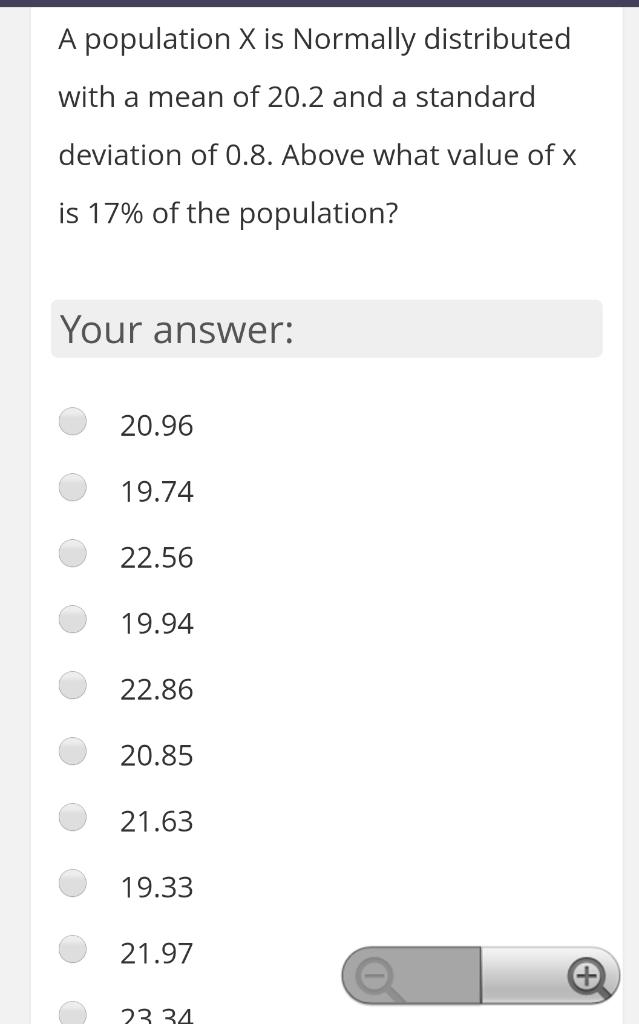Select the radio button for 20.96

pyautogui.click(x=72, y=421)
